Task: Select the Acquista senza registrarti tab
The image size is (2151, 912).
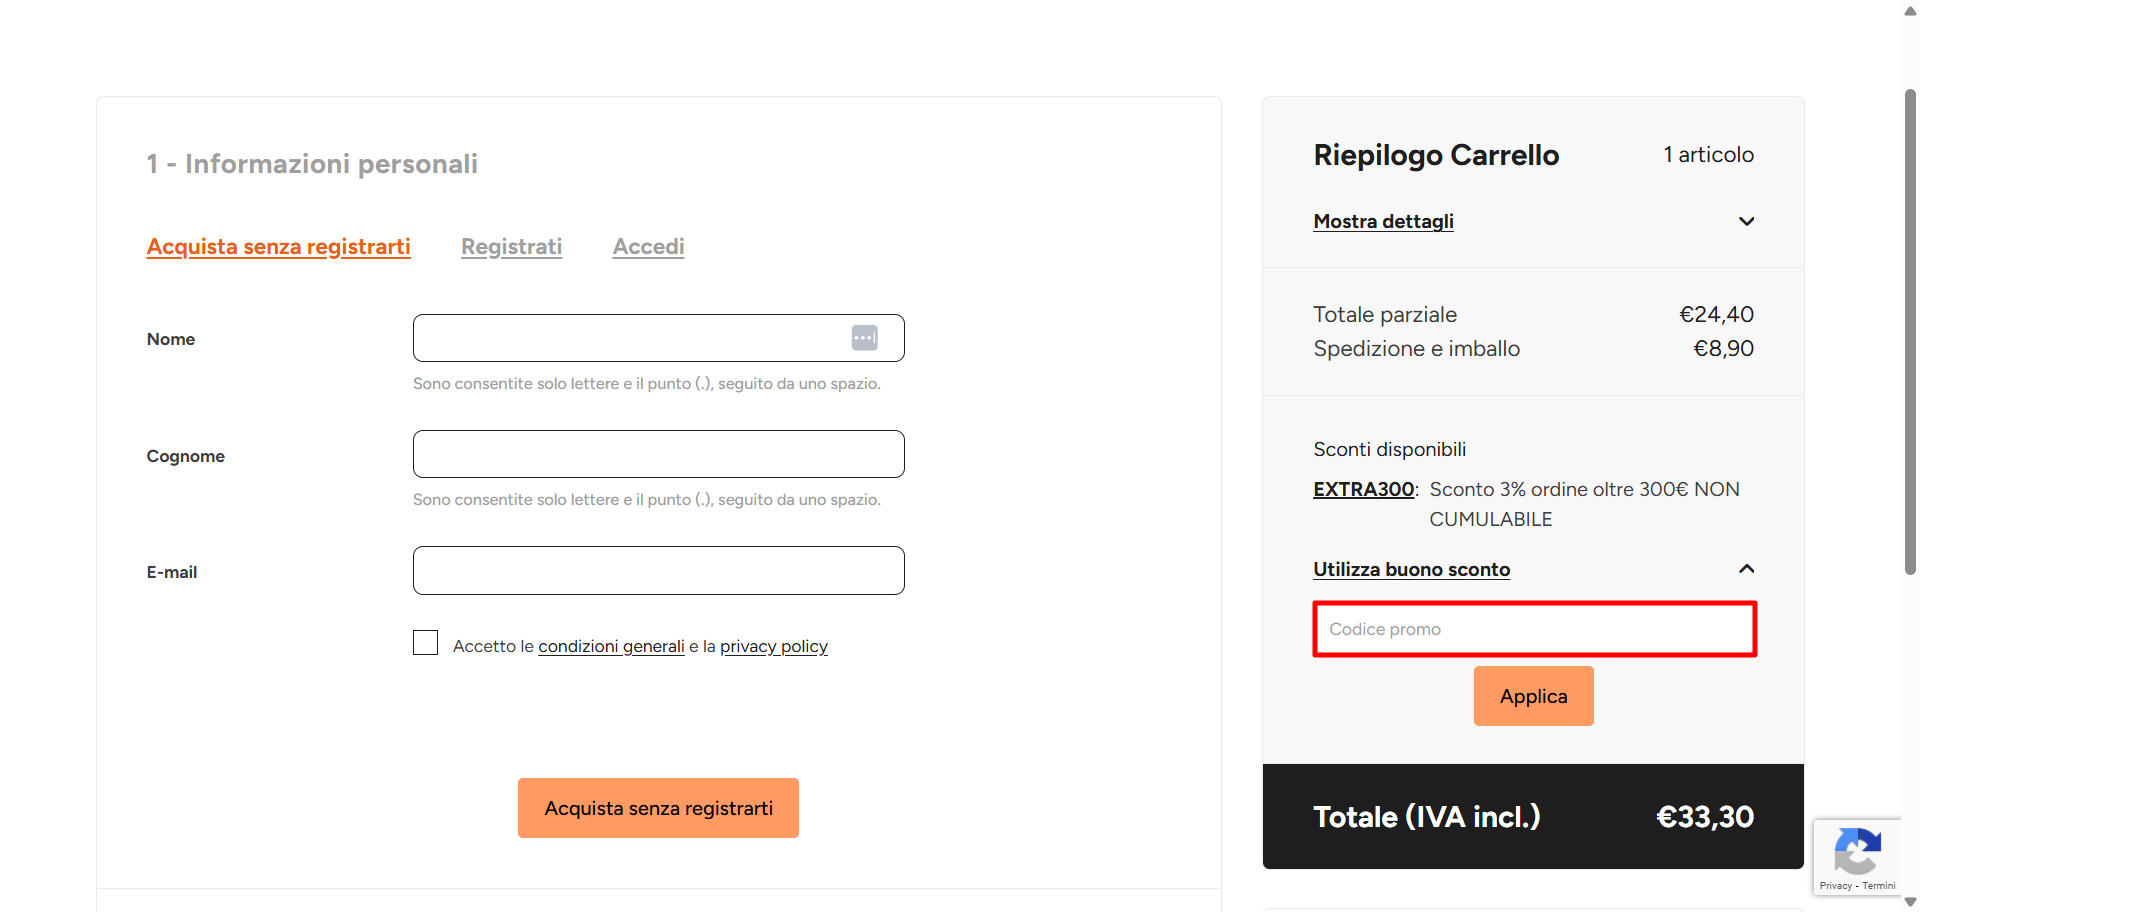Action: [x=278, y=246]
